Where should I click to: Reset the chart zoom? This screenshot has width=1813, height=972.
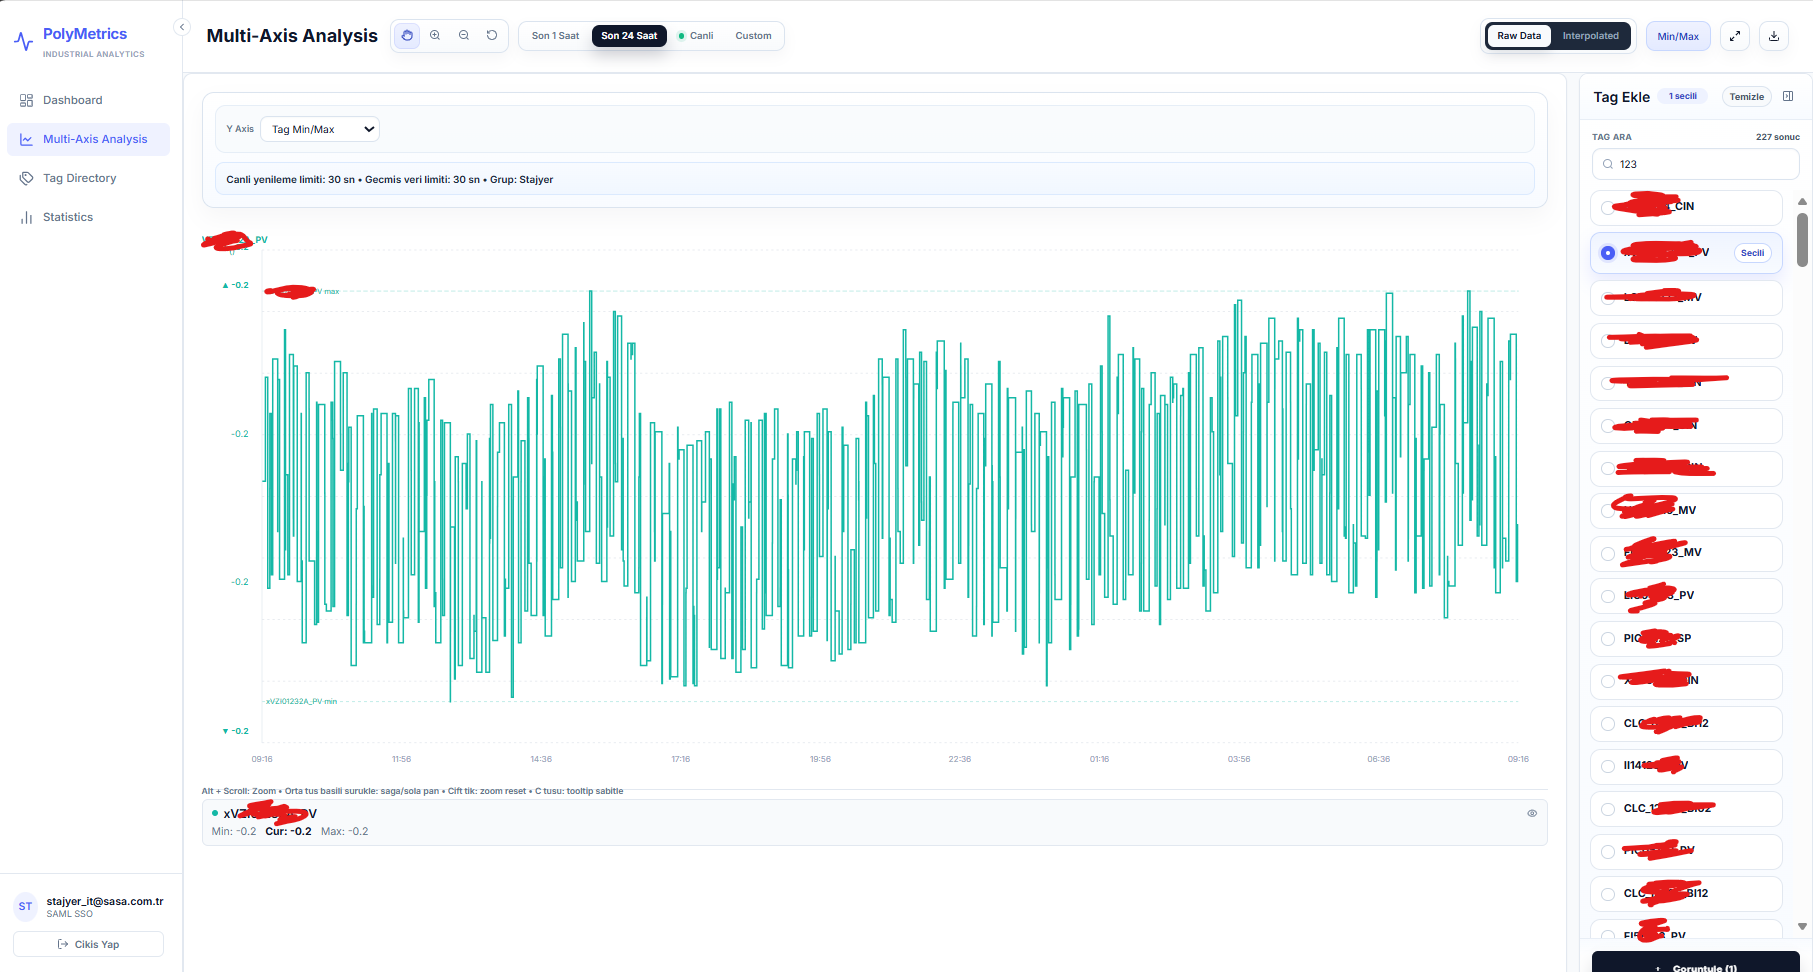coord(492,36)
